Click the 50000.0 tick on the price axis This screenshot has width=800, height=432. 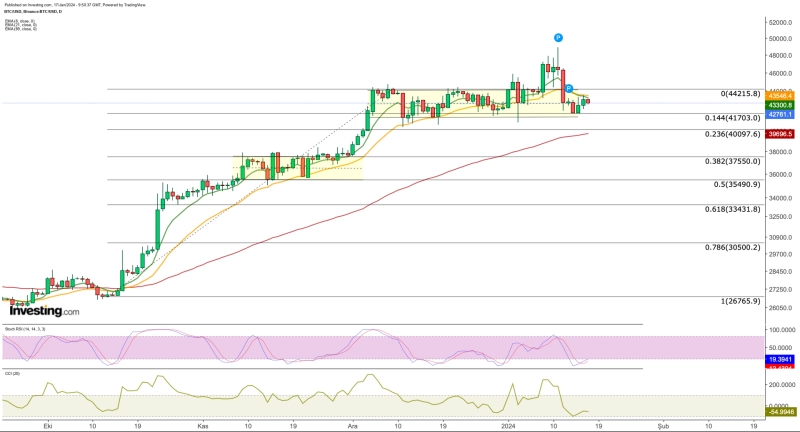[780, 39]
